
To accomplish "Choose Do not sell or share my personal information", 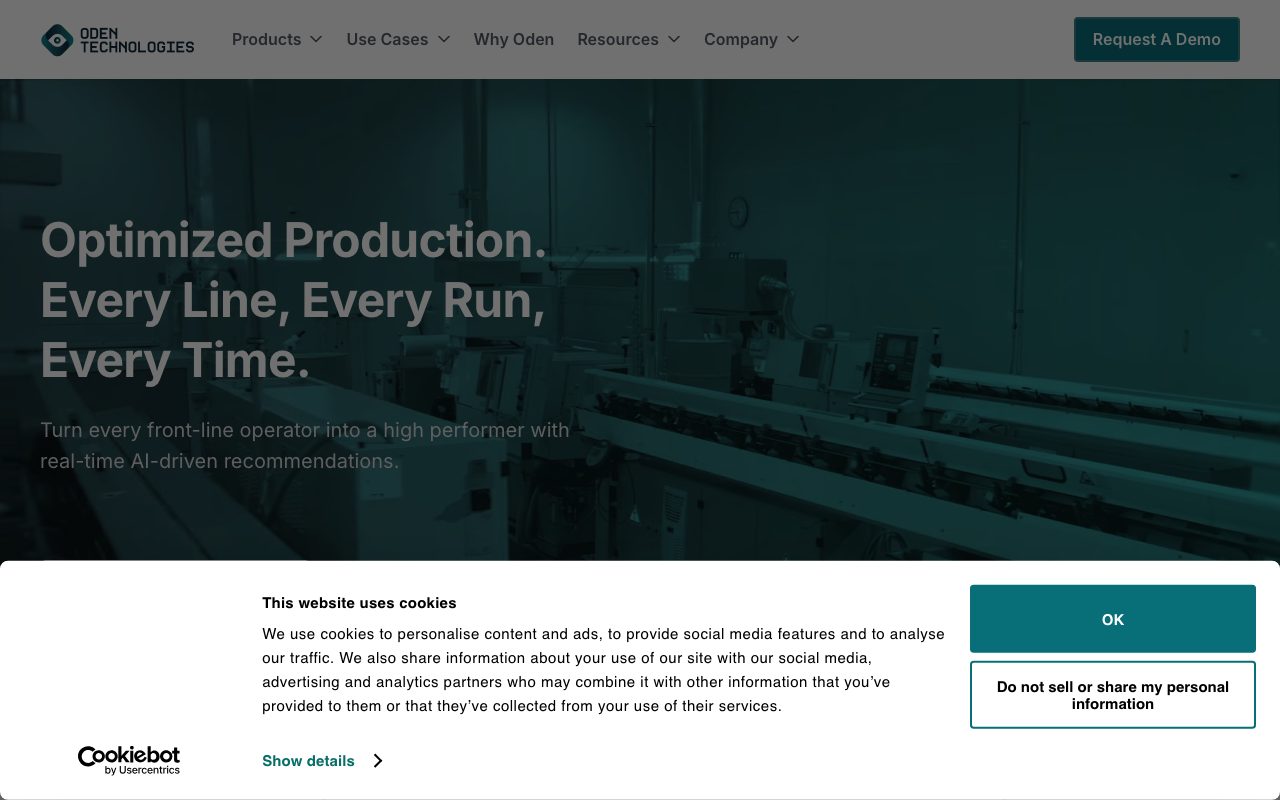I will [1113, 695].
